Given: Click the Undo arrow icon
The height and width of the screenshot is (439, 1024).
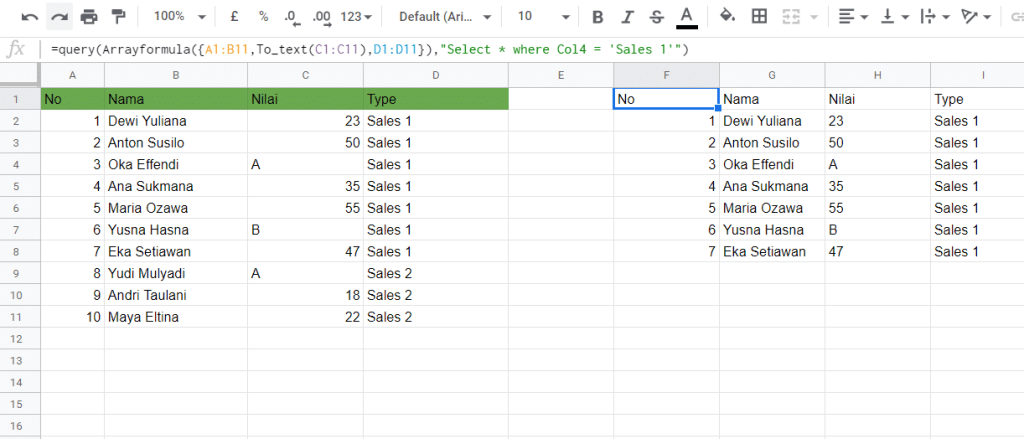Looking at the screenshot, I should click(x=29, y=17).
